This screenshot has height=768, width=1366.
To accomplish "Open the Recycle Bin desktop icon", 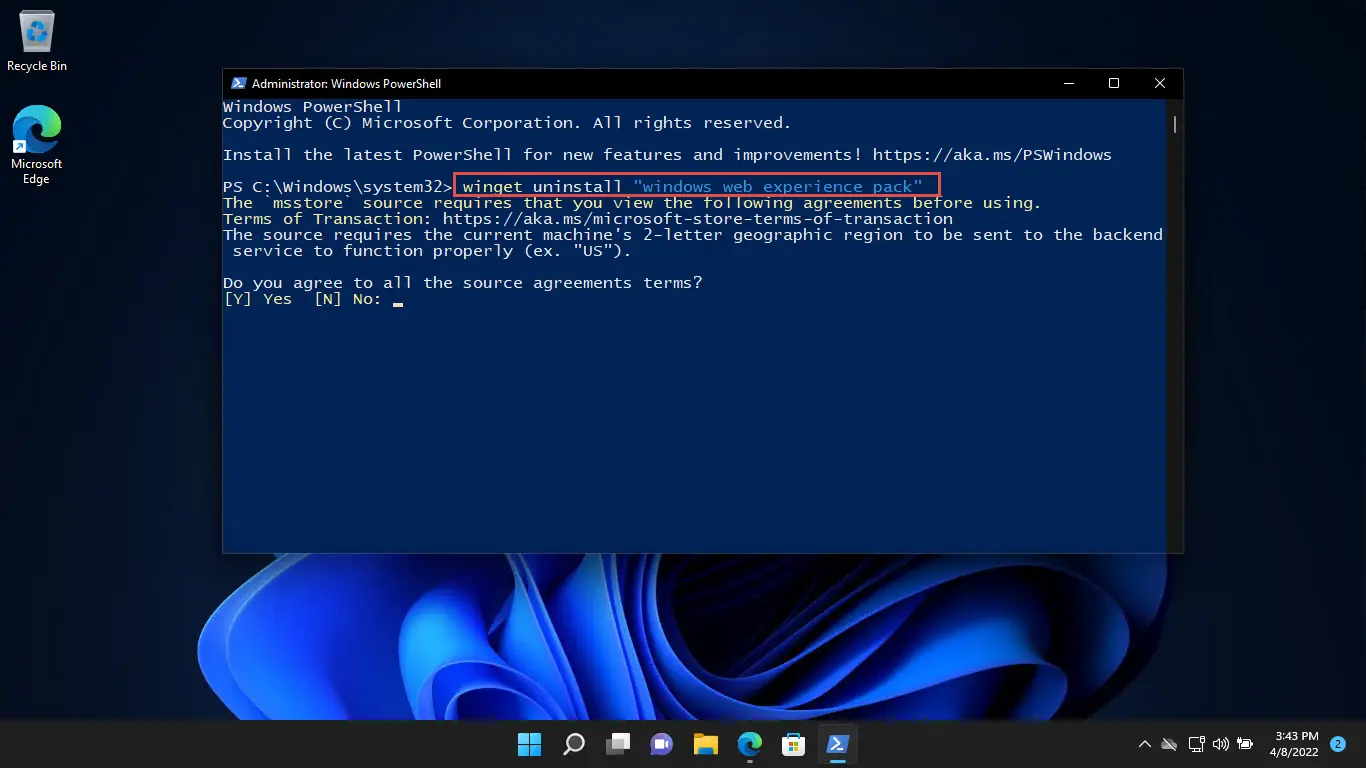I will pos(37,42).
